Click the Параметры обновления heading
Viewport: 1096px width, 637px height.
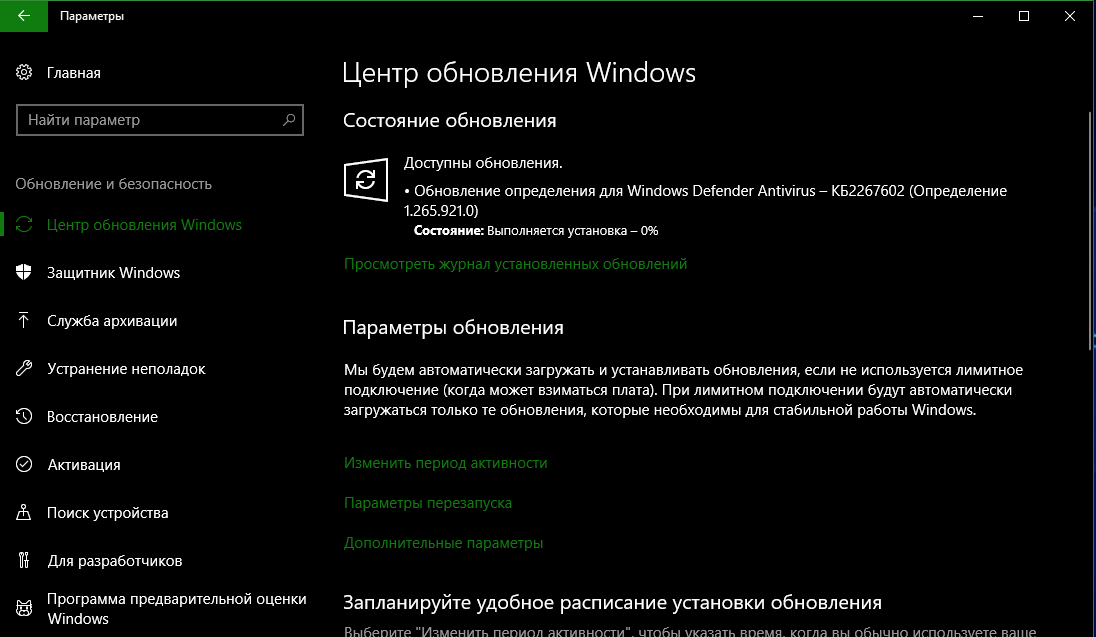click(x=453, y=327)
